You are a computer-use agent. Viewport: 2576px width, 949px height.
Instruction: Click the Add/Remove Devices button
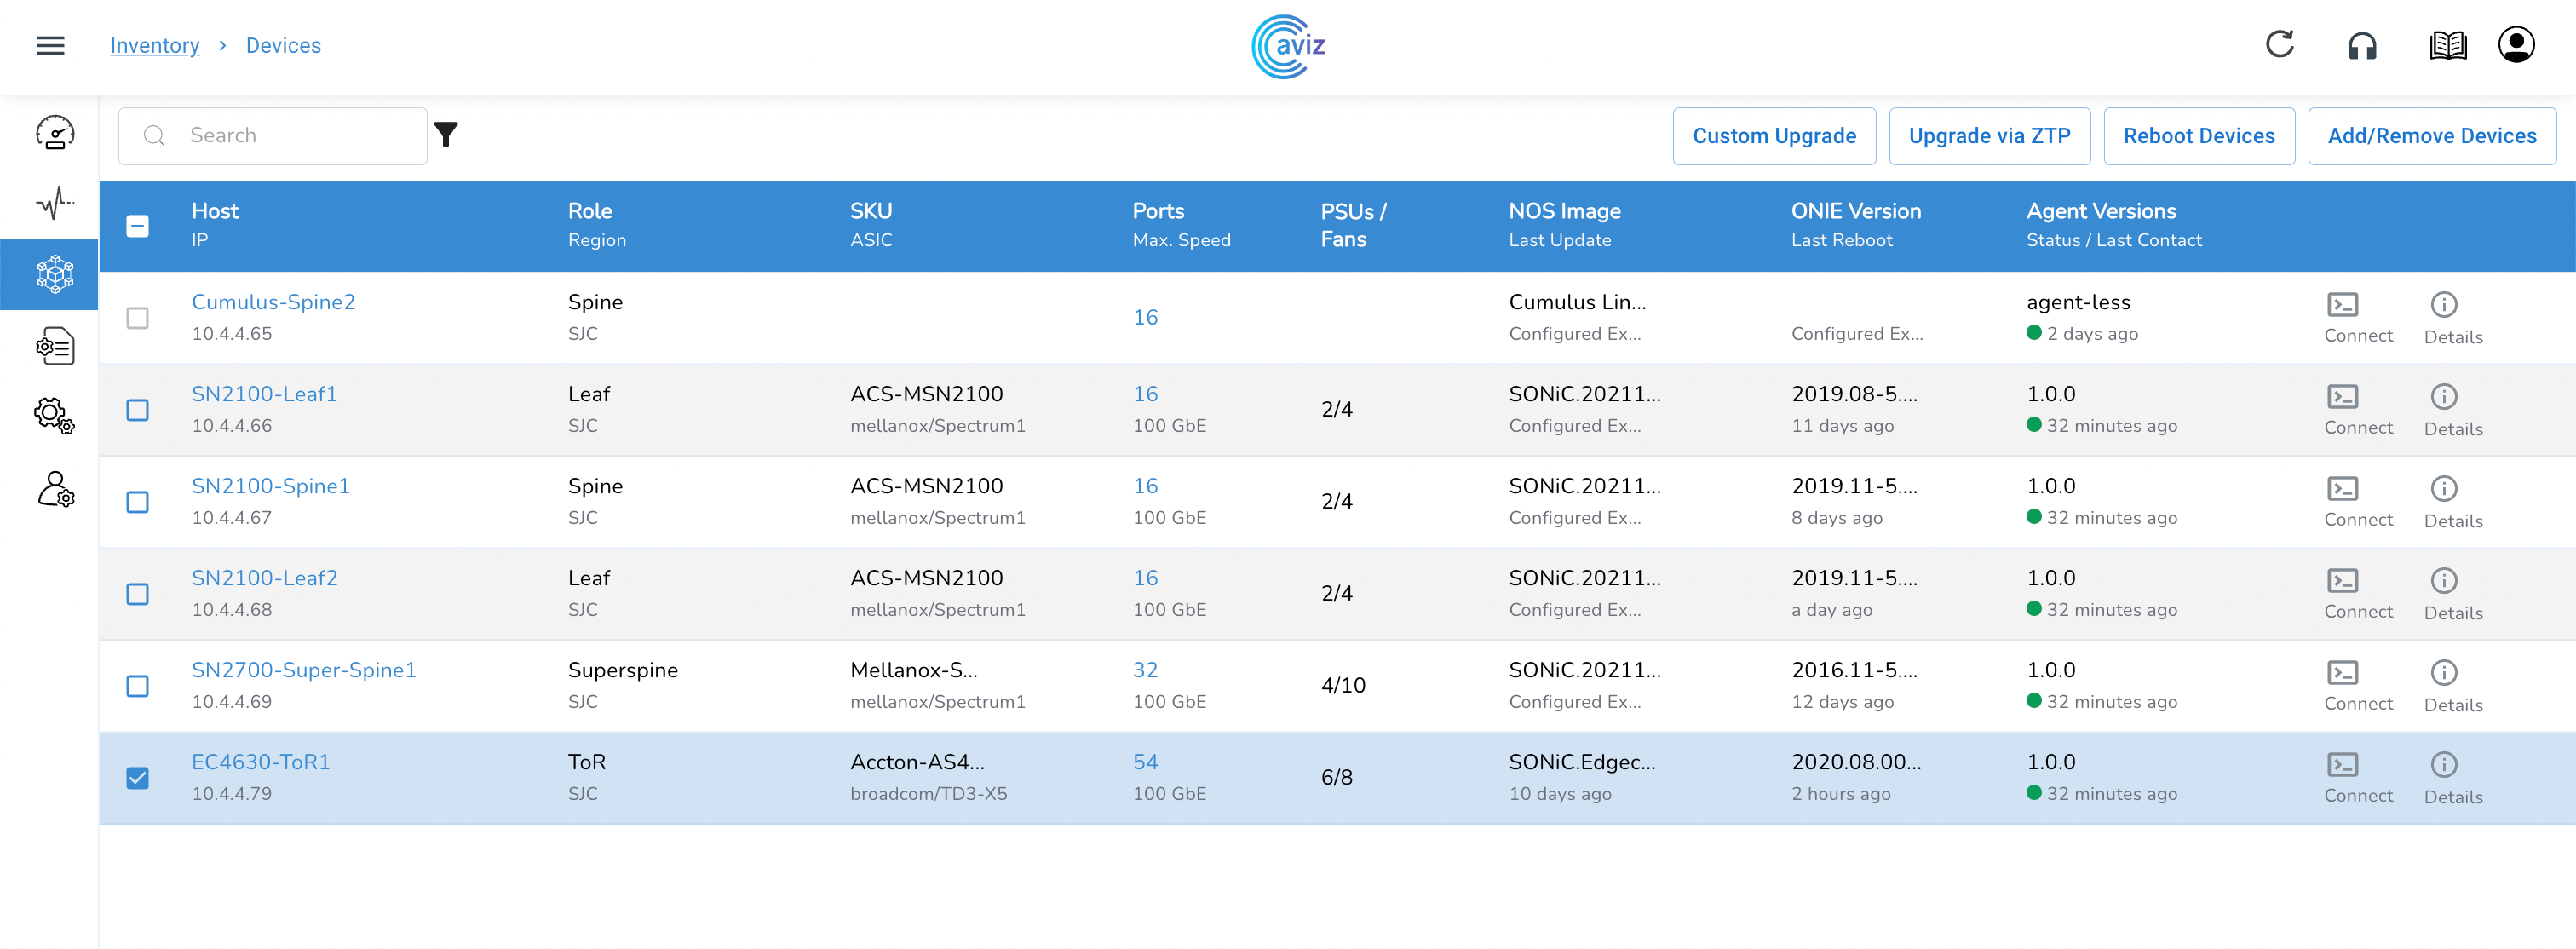point(2431,136)
